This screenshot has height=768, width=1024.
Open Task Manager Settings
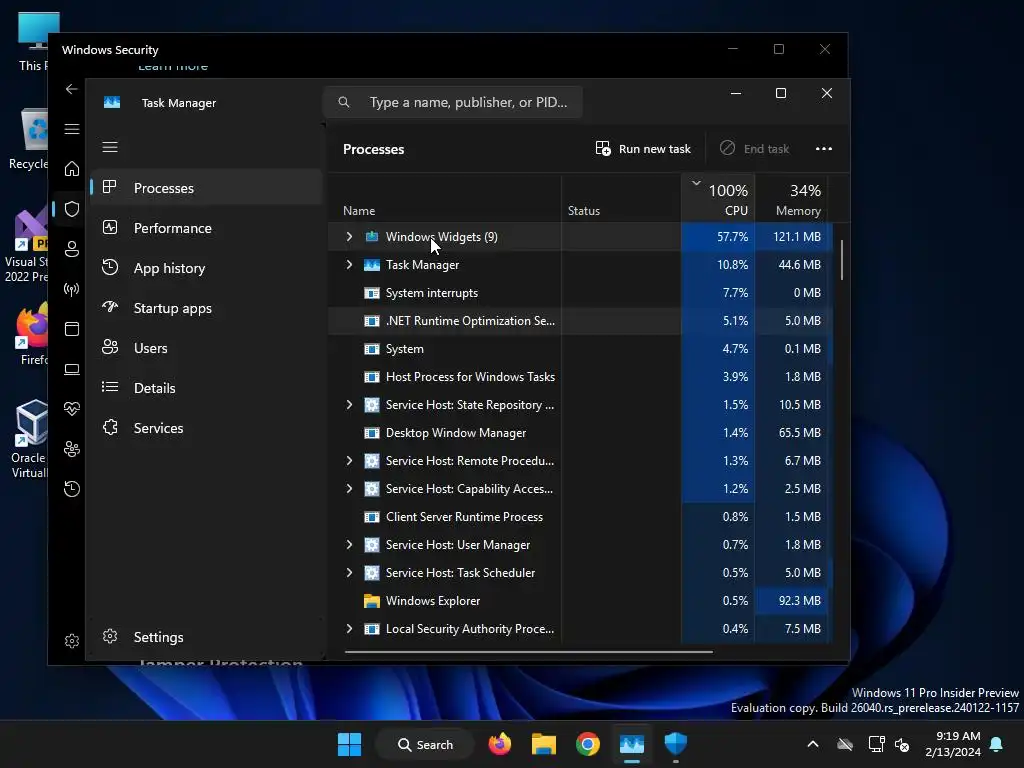click(206, 637)
